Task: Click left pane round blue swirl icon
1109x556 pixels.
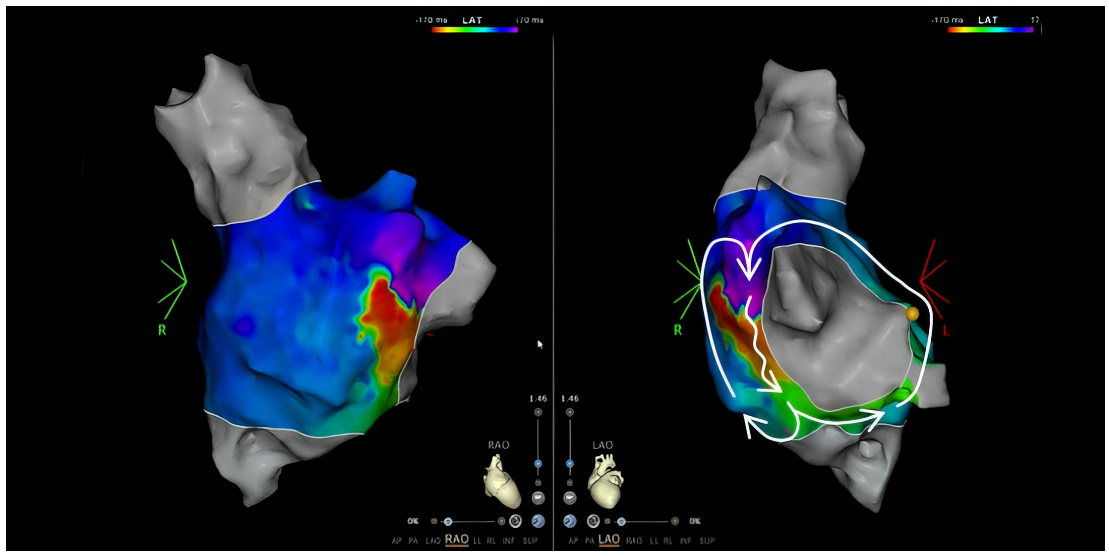Action: click(x=538, y=521)
